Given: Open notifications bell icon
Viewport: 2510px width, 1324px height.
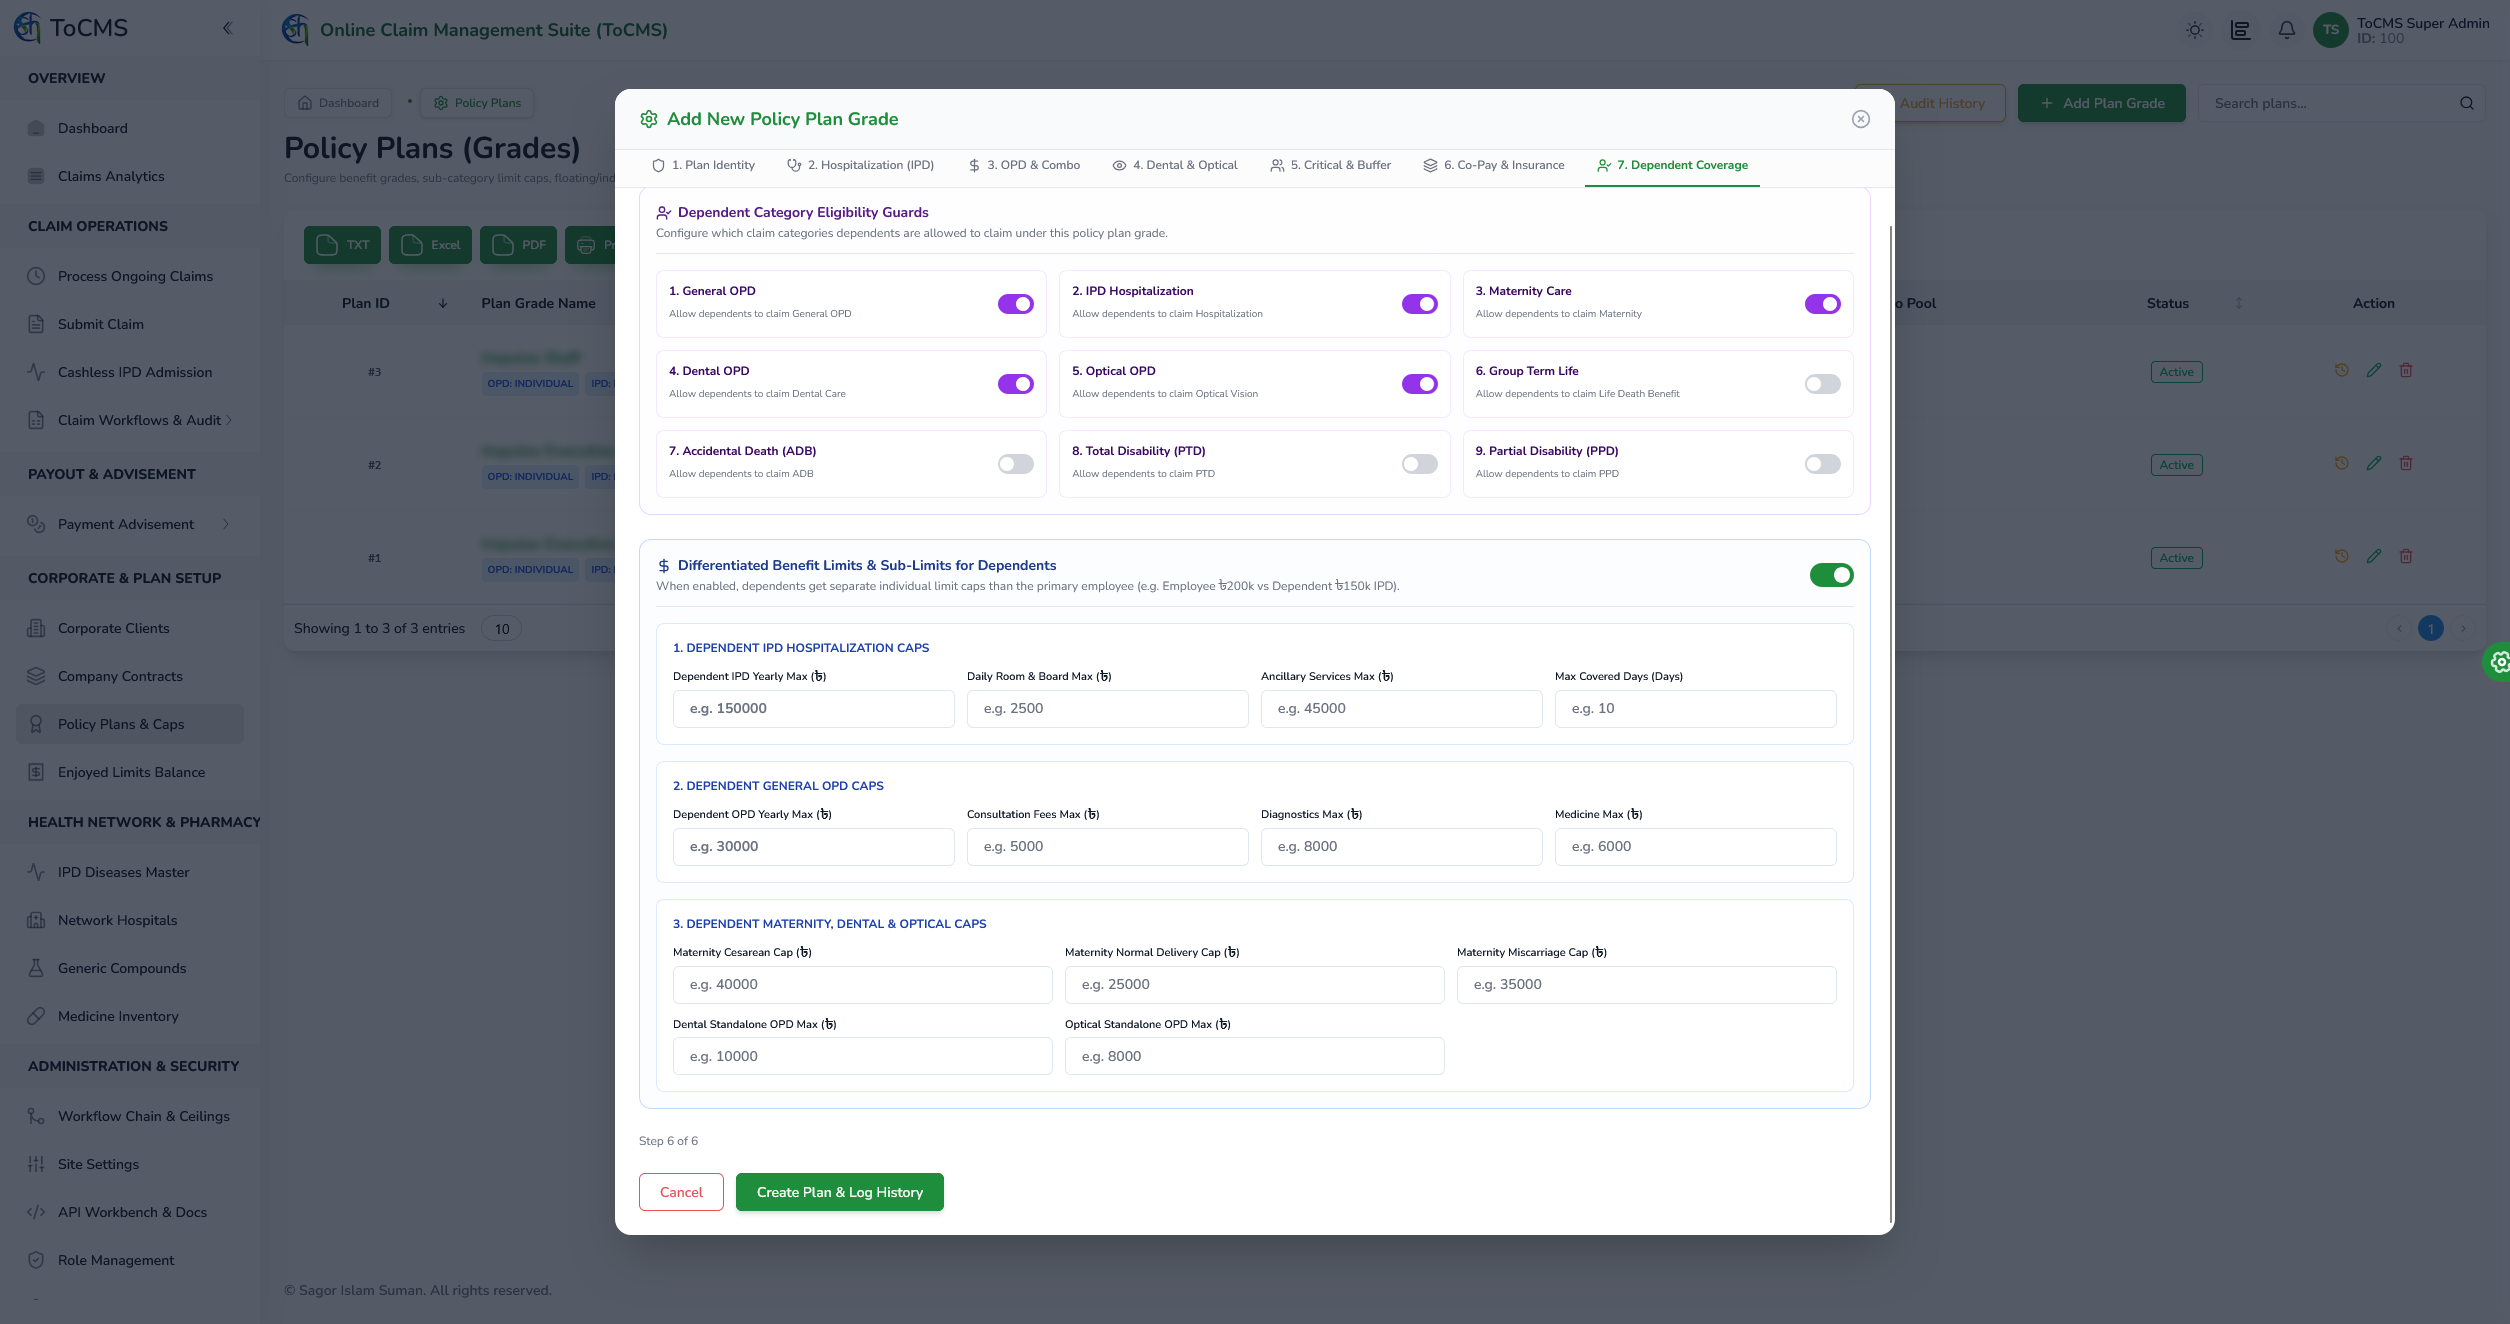Looking at the screenshot, I should [x=2287, y=30].
